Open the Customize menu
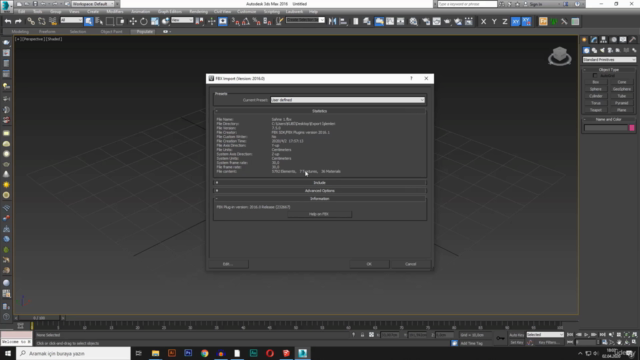The image size is (640, 360). tap(247, 12)
